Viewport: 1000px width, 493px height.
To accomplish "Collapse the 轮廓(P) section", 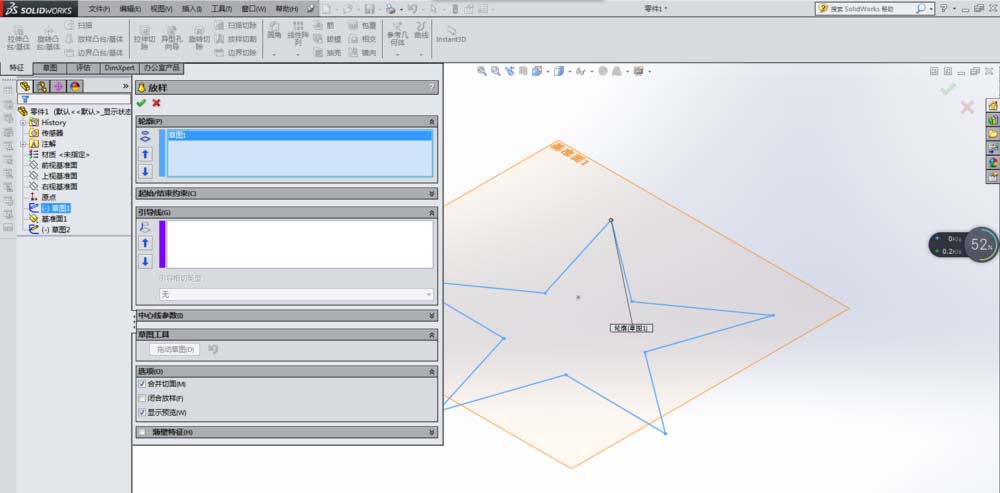I will (x=432, y=121).
